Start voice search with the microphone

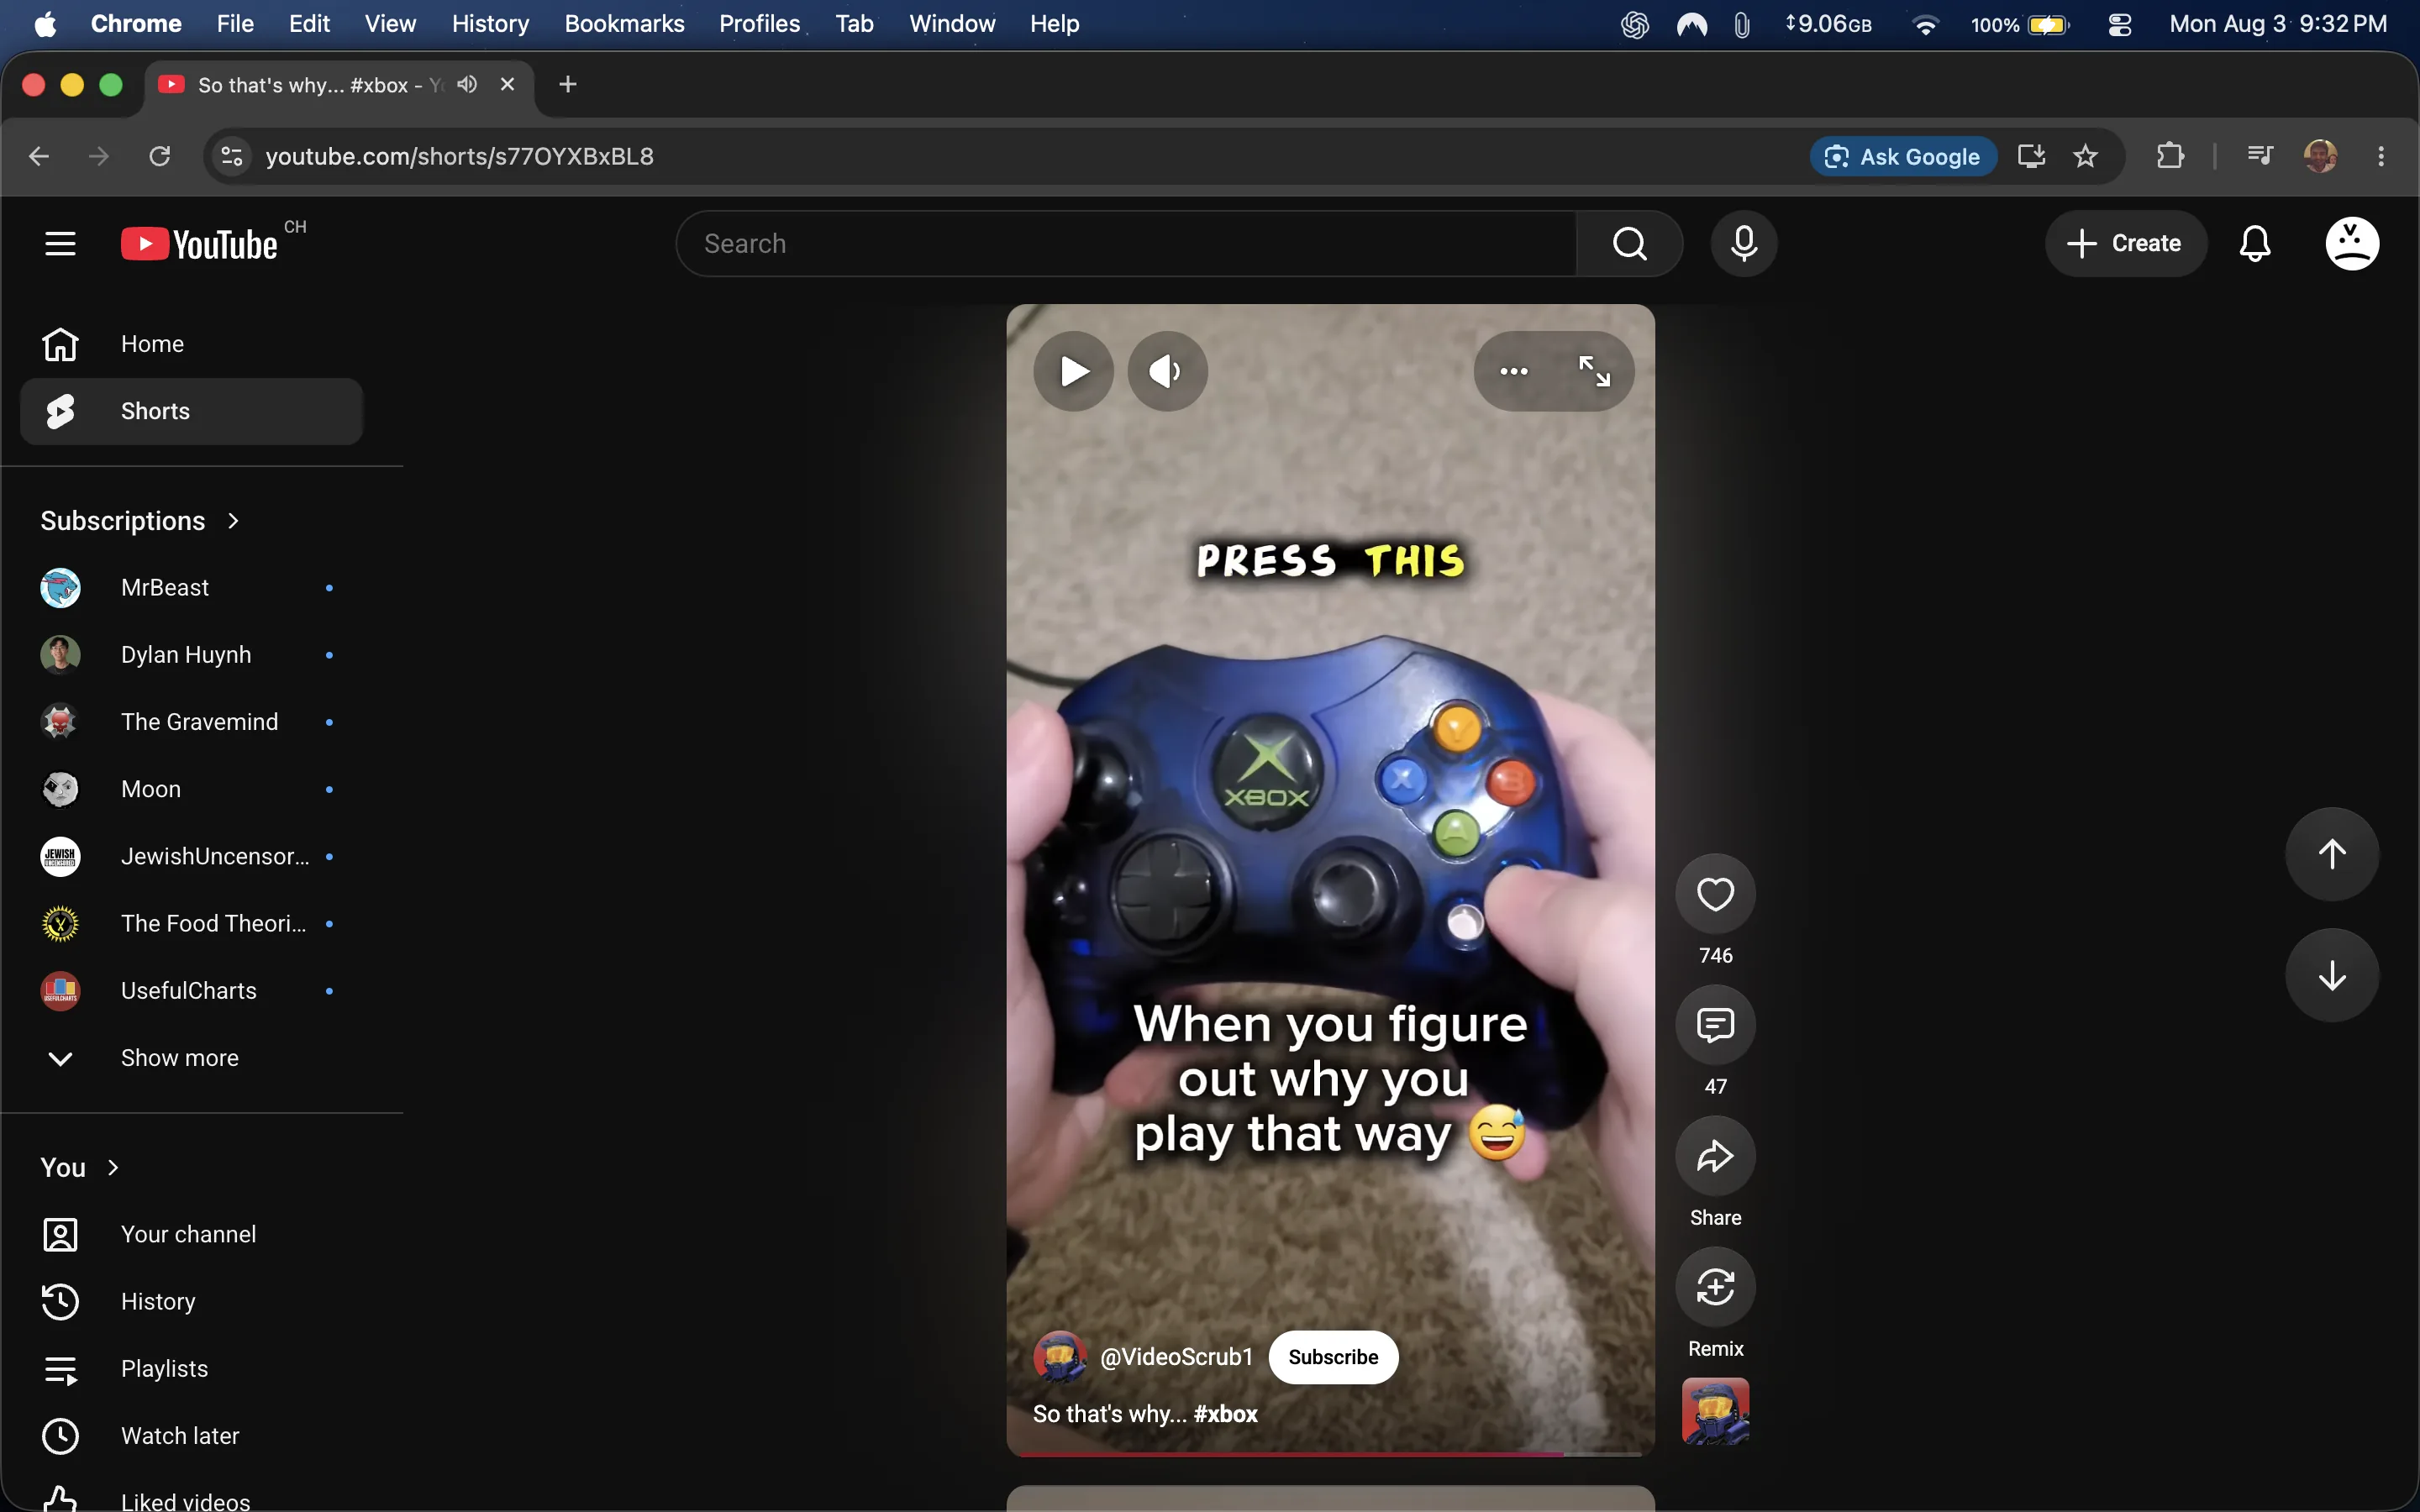pos(1744,243)
